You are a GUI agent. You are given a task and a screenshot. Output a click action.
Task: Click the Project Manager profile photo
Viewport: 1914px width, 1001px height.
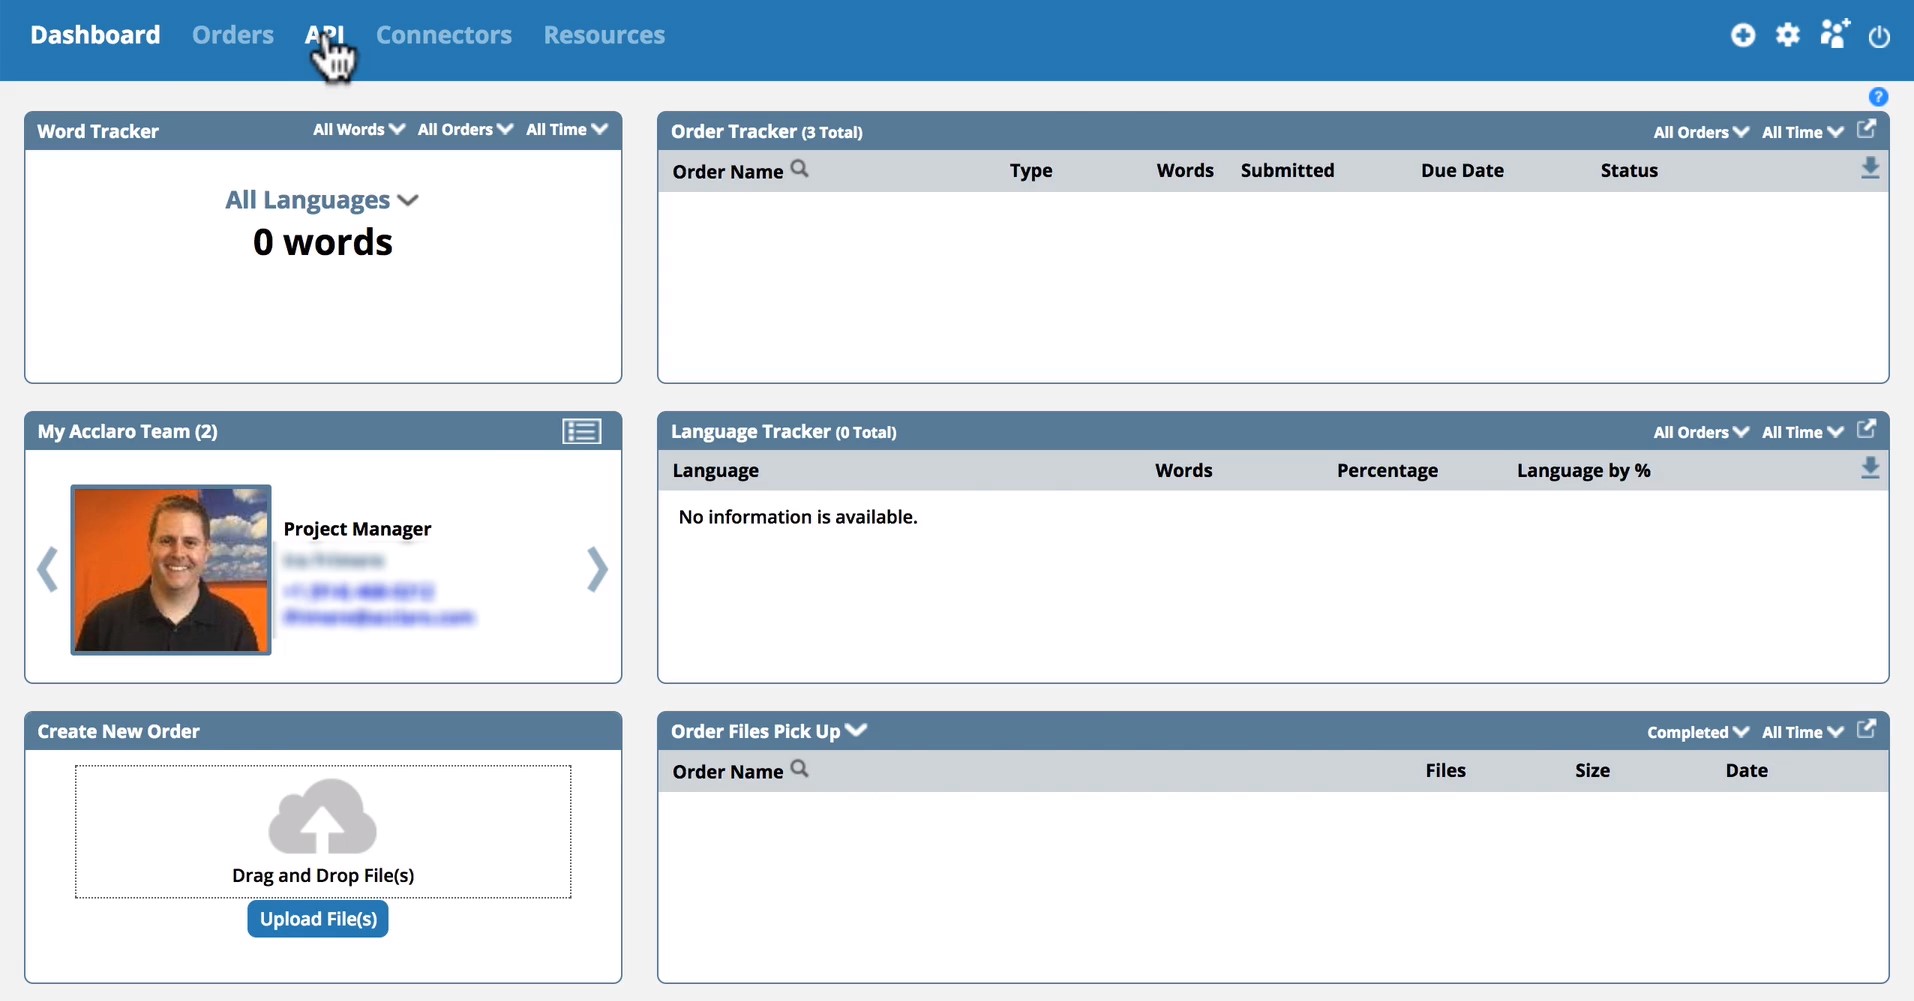point(171,569)
